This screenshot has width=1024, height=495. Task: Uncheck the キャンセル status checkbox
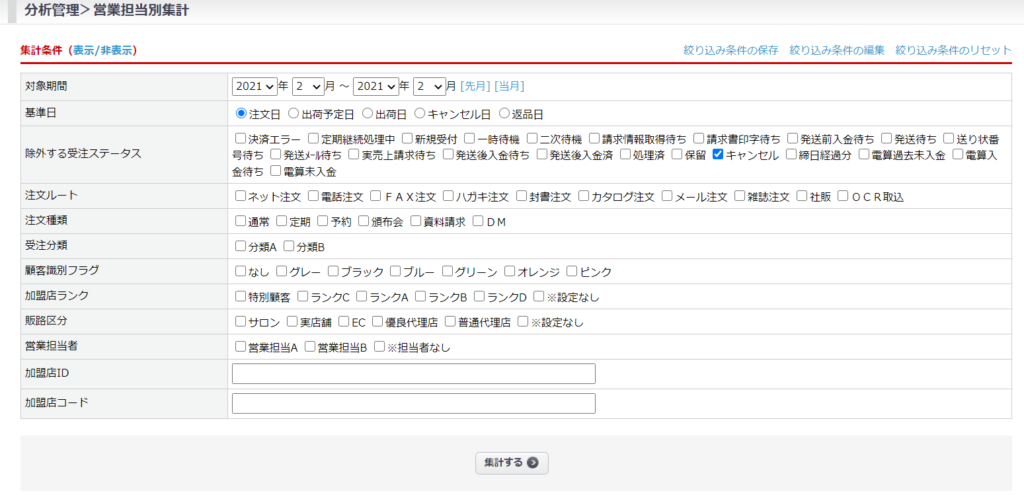click(718, 155)
